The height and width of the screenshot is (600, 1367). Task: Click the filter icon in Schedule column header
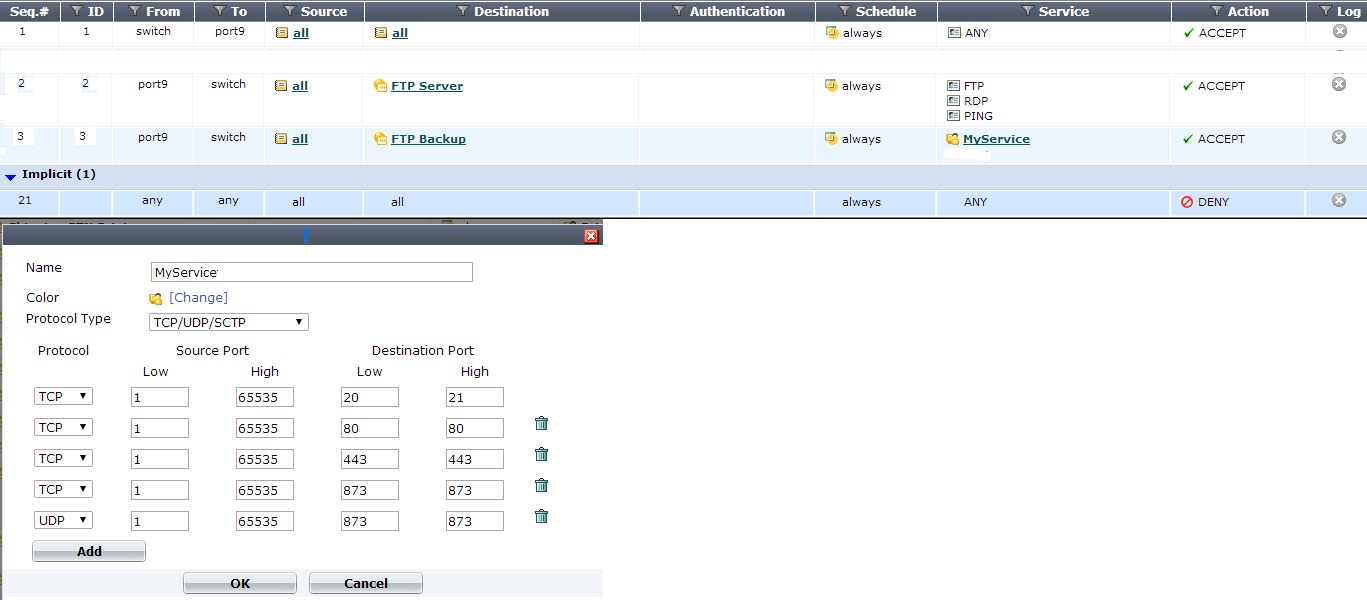click(844, 11)
